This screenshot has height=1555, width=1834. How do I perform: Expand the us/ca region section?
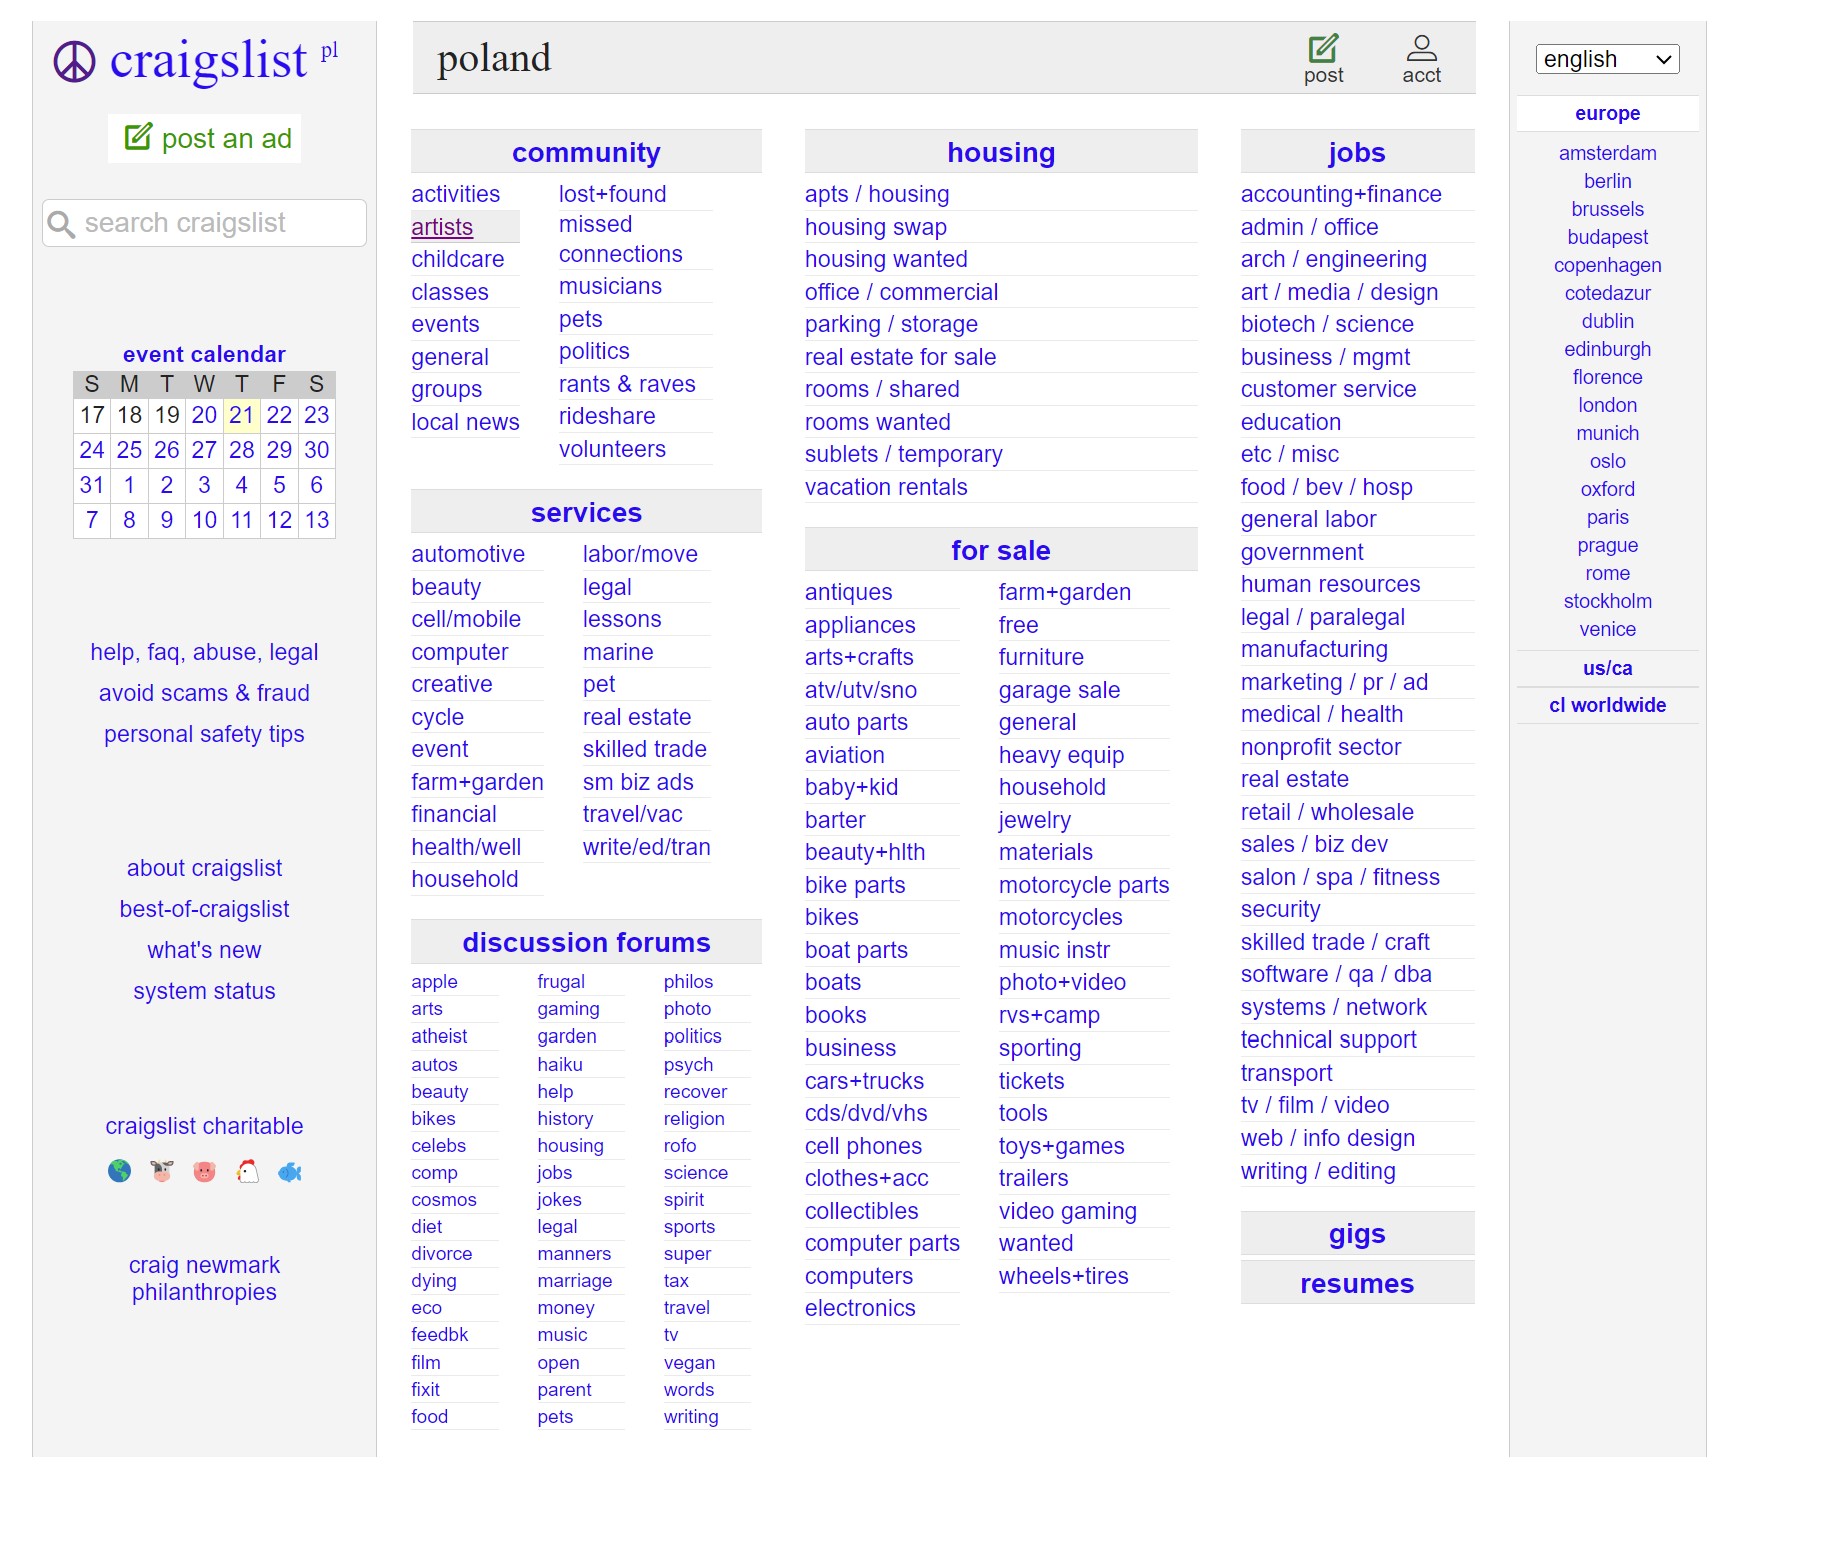coord(1607,668)
